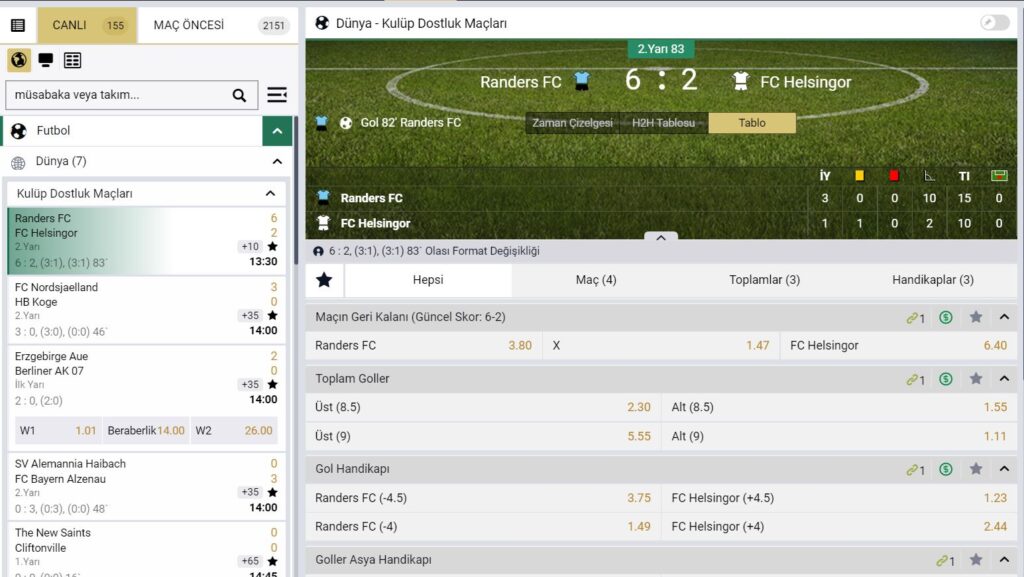The width and height of the screenshot is (1024, 577).
Task: Select FC Helsingor (+4) at 2.44
Action: pyautogui.click(x=839, y=527)
